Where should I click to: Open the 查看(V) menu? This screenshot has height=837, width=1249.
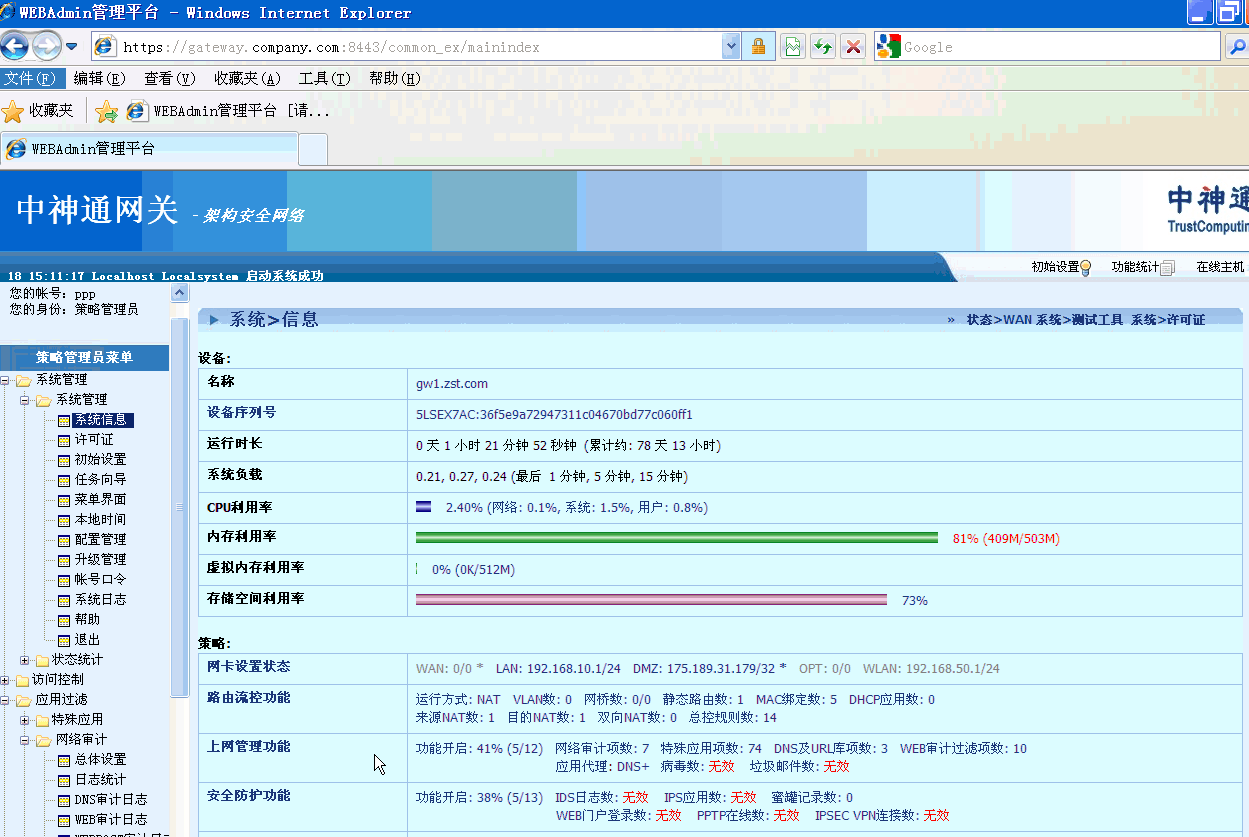[169, 79]
